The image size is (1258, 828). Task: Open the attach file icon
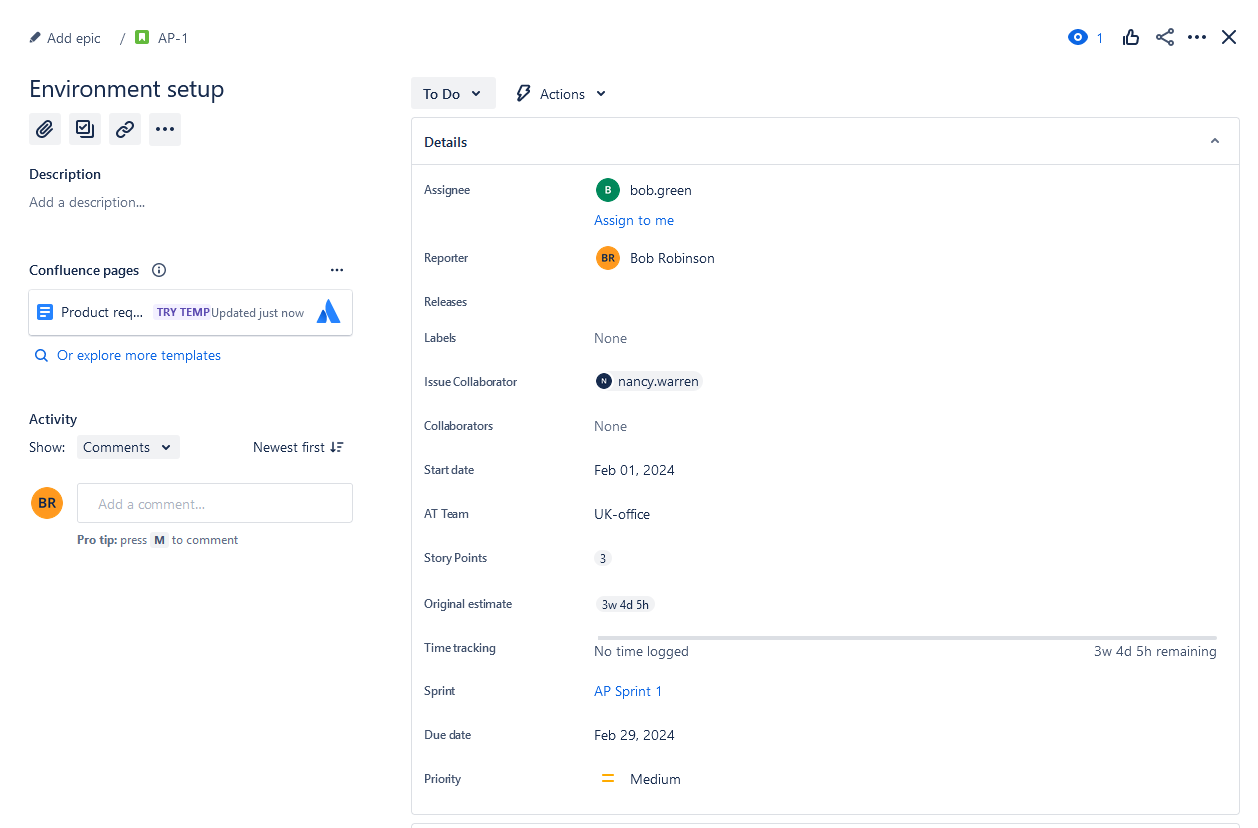click(x=44, y=129)
